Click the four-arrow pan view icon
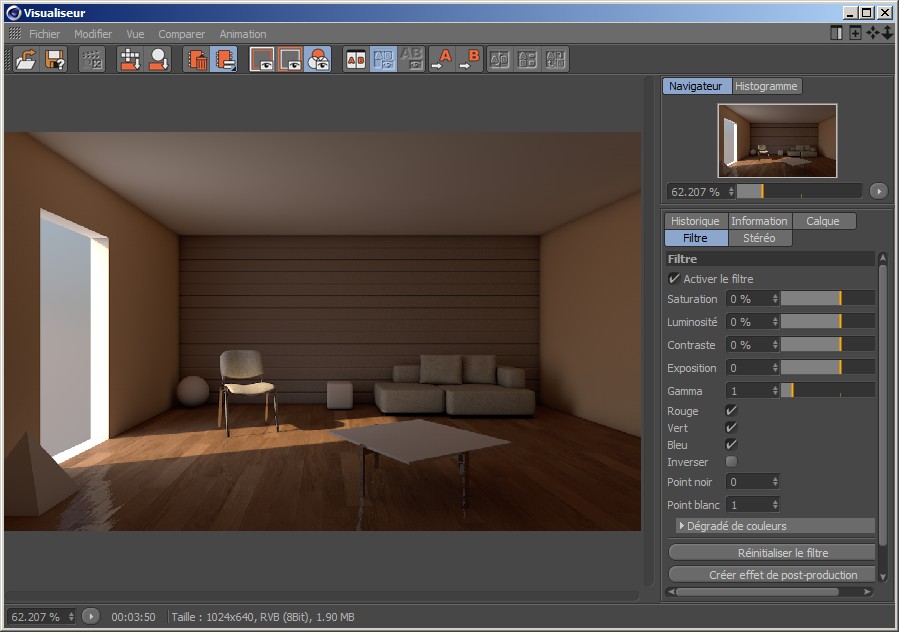899x632 pixels. [x=873, y=33]
